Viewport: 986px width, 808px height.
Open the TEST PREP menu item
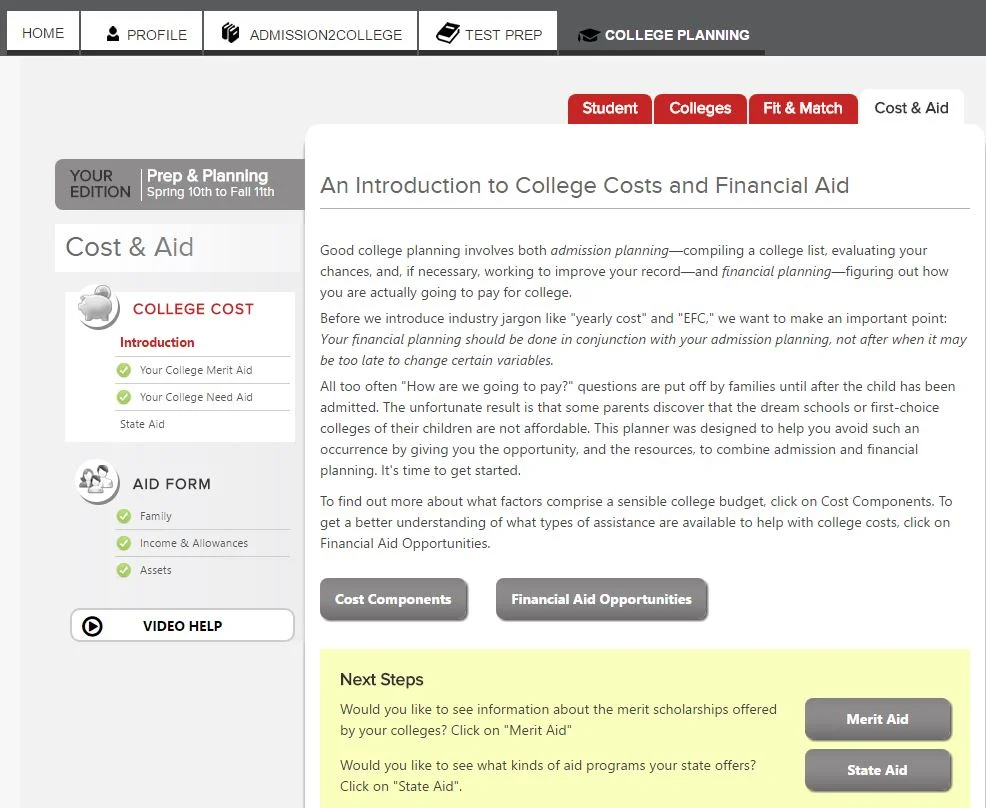pos(488,32)
